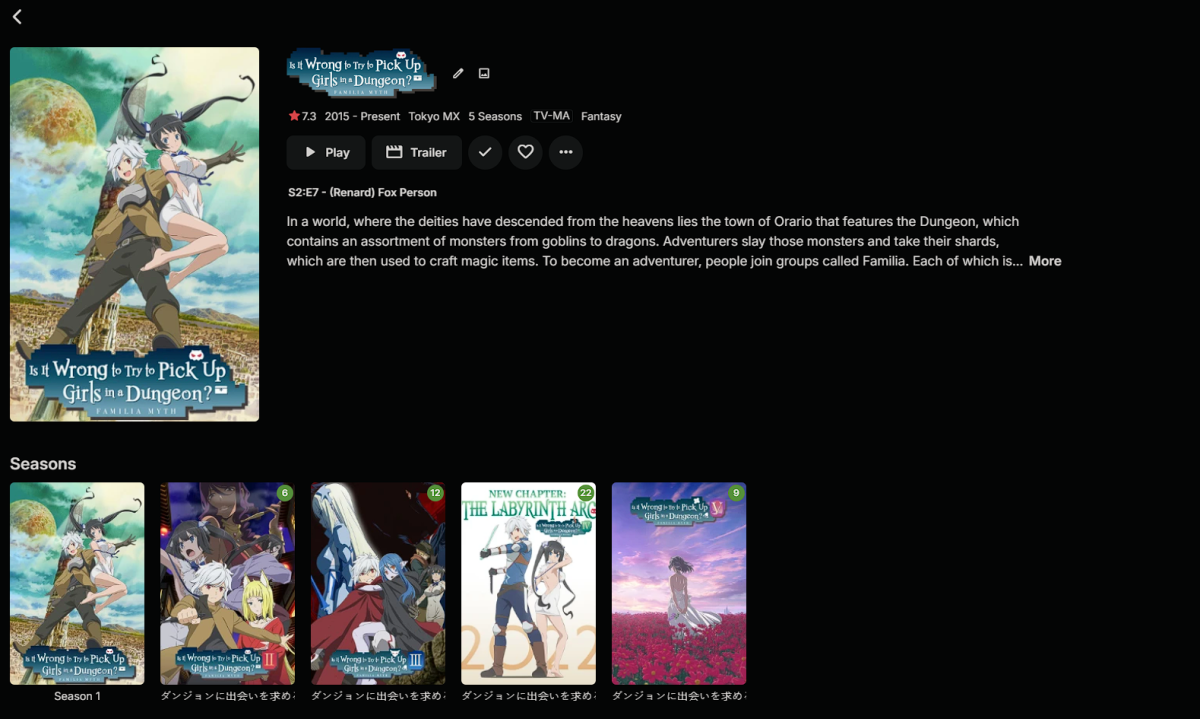Click the main series poster image

(134, 234)
